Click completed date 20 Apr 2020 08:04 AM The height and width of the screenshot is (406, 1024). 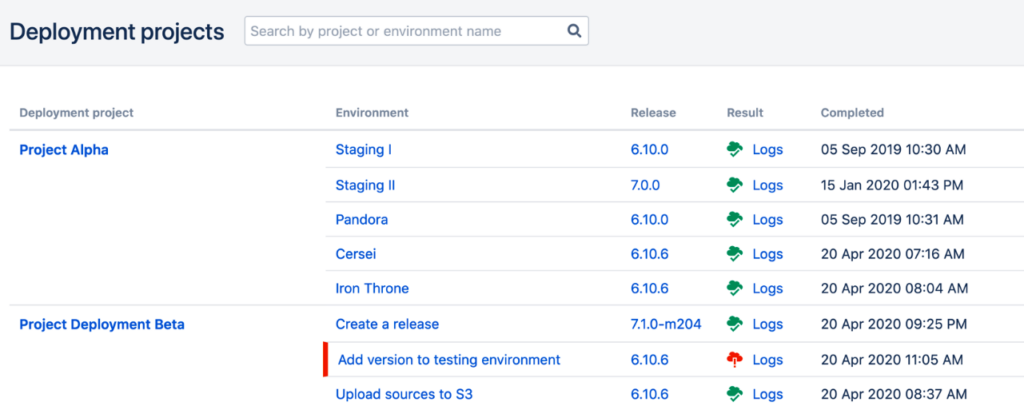(x=894, y=288)
